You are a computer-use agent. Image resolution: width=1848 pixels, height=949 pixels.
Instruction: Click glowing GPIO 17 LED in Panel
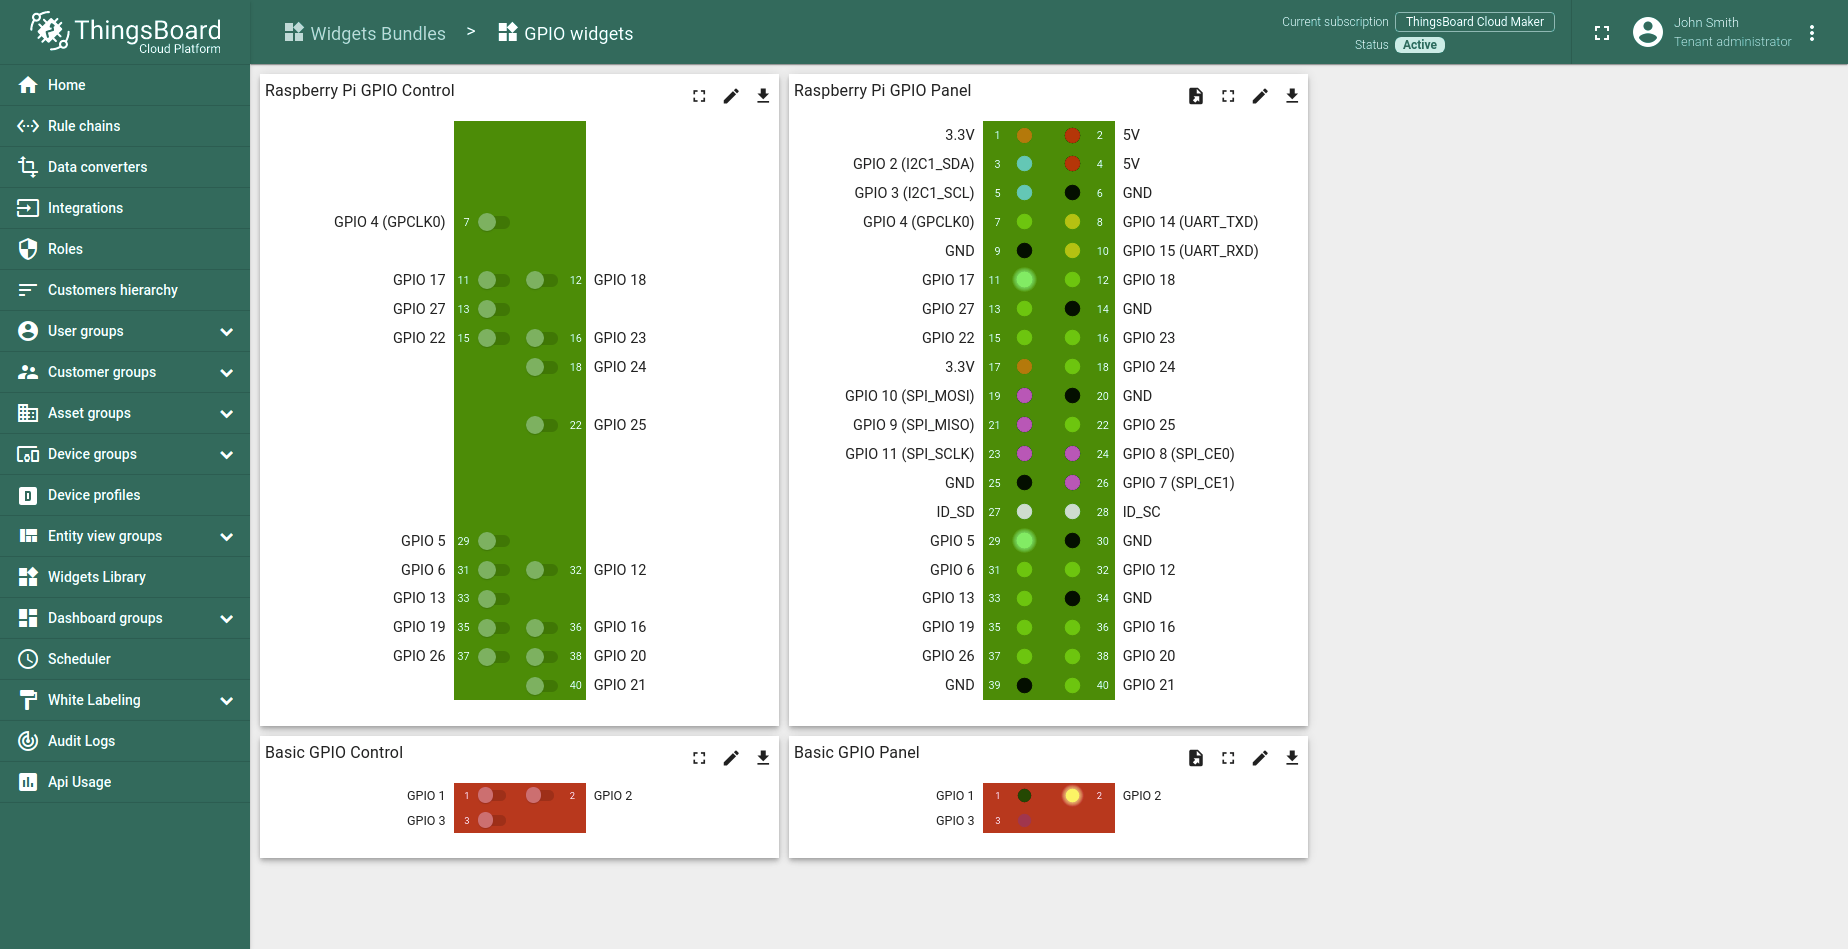(1024, 280)
